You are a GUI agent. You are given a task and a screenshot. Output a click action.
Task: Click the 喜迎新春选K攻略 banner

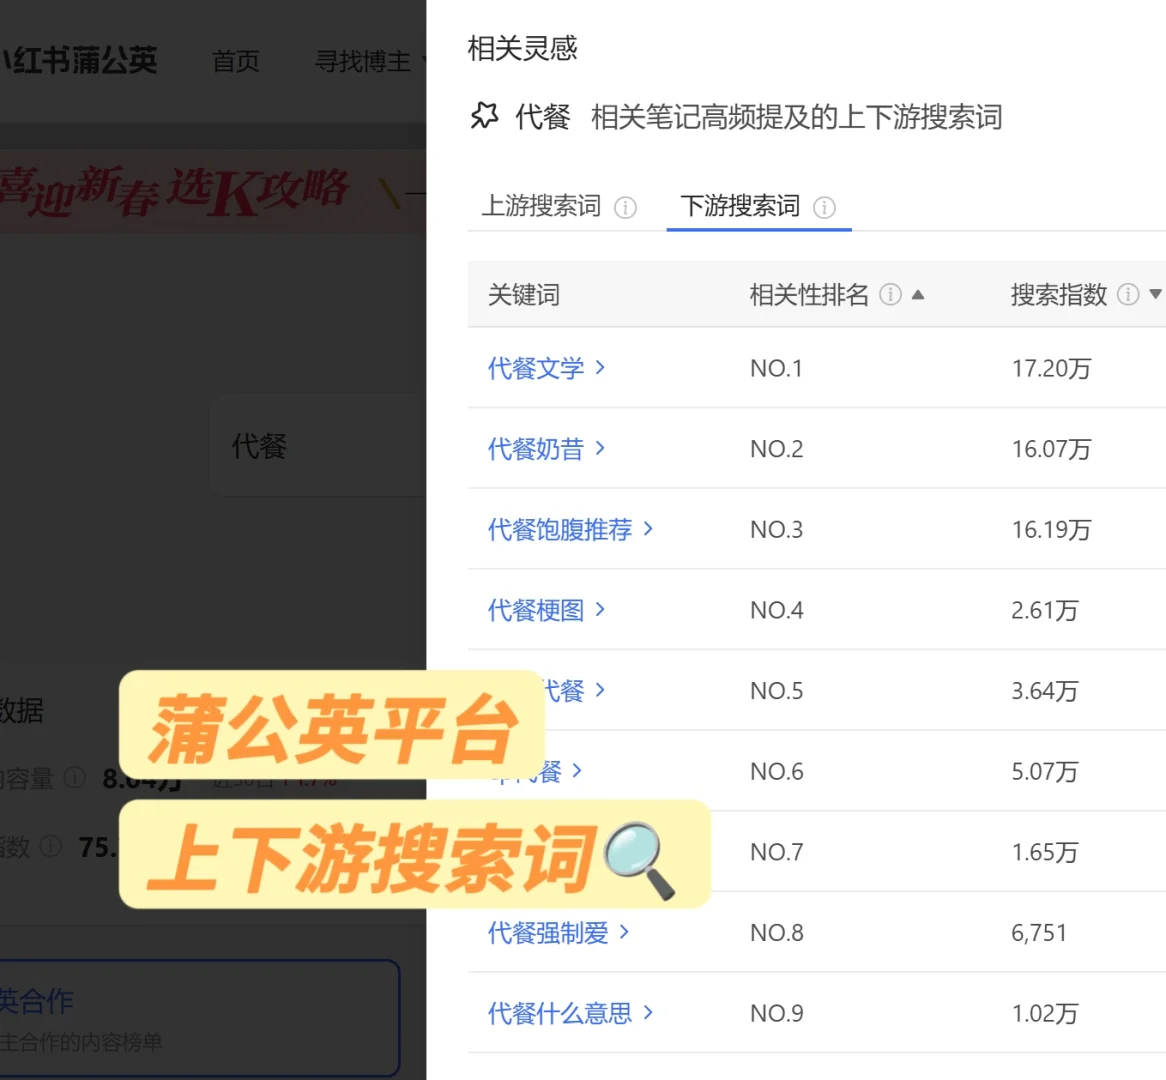coord(213,192)
